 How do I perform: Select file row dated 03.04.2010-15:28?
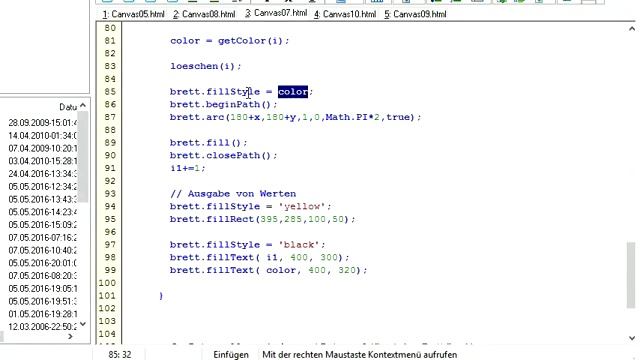[x=42, y=161]
